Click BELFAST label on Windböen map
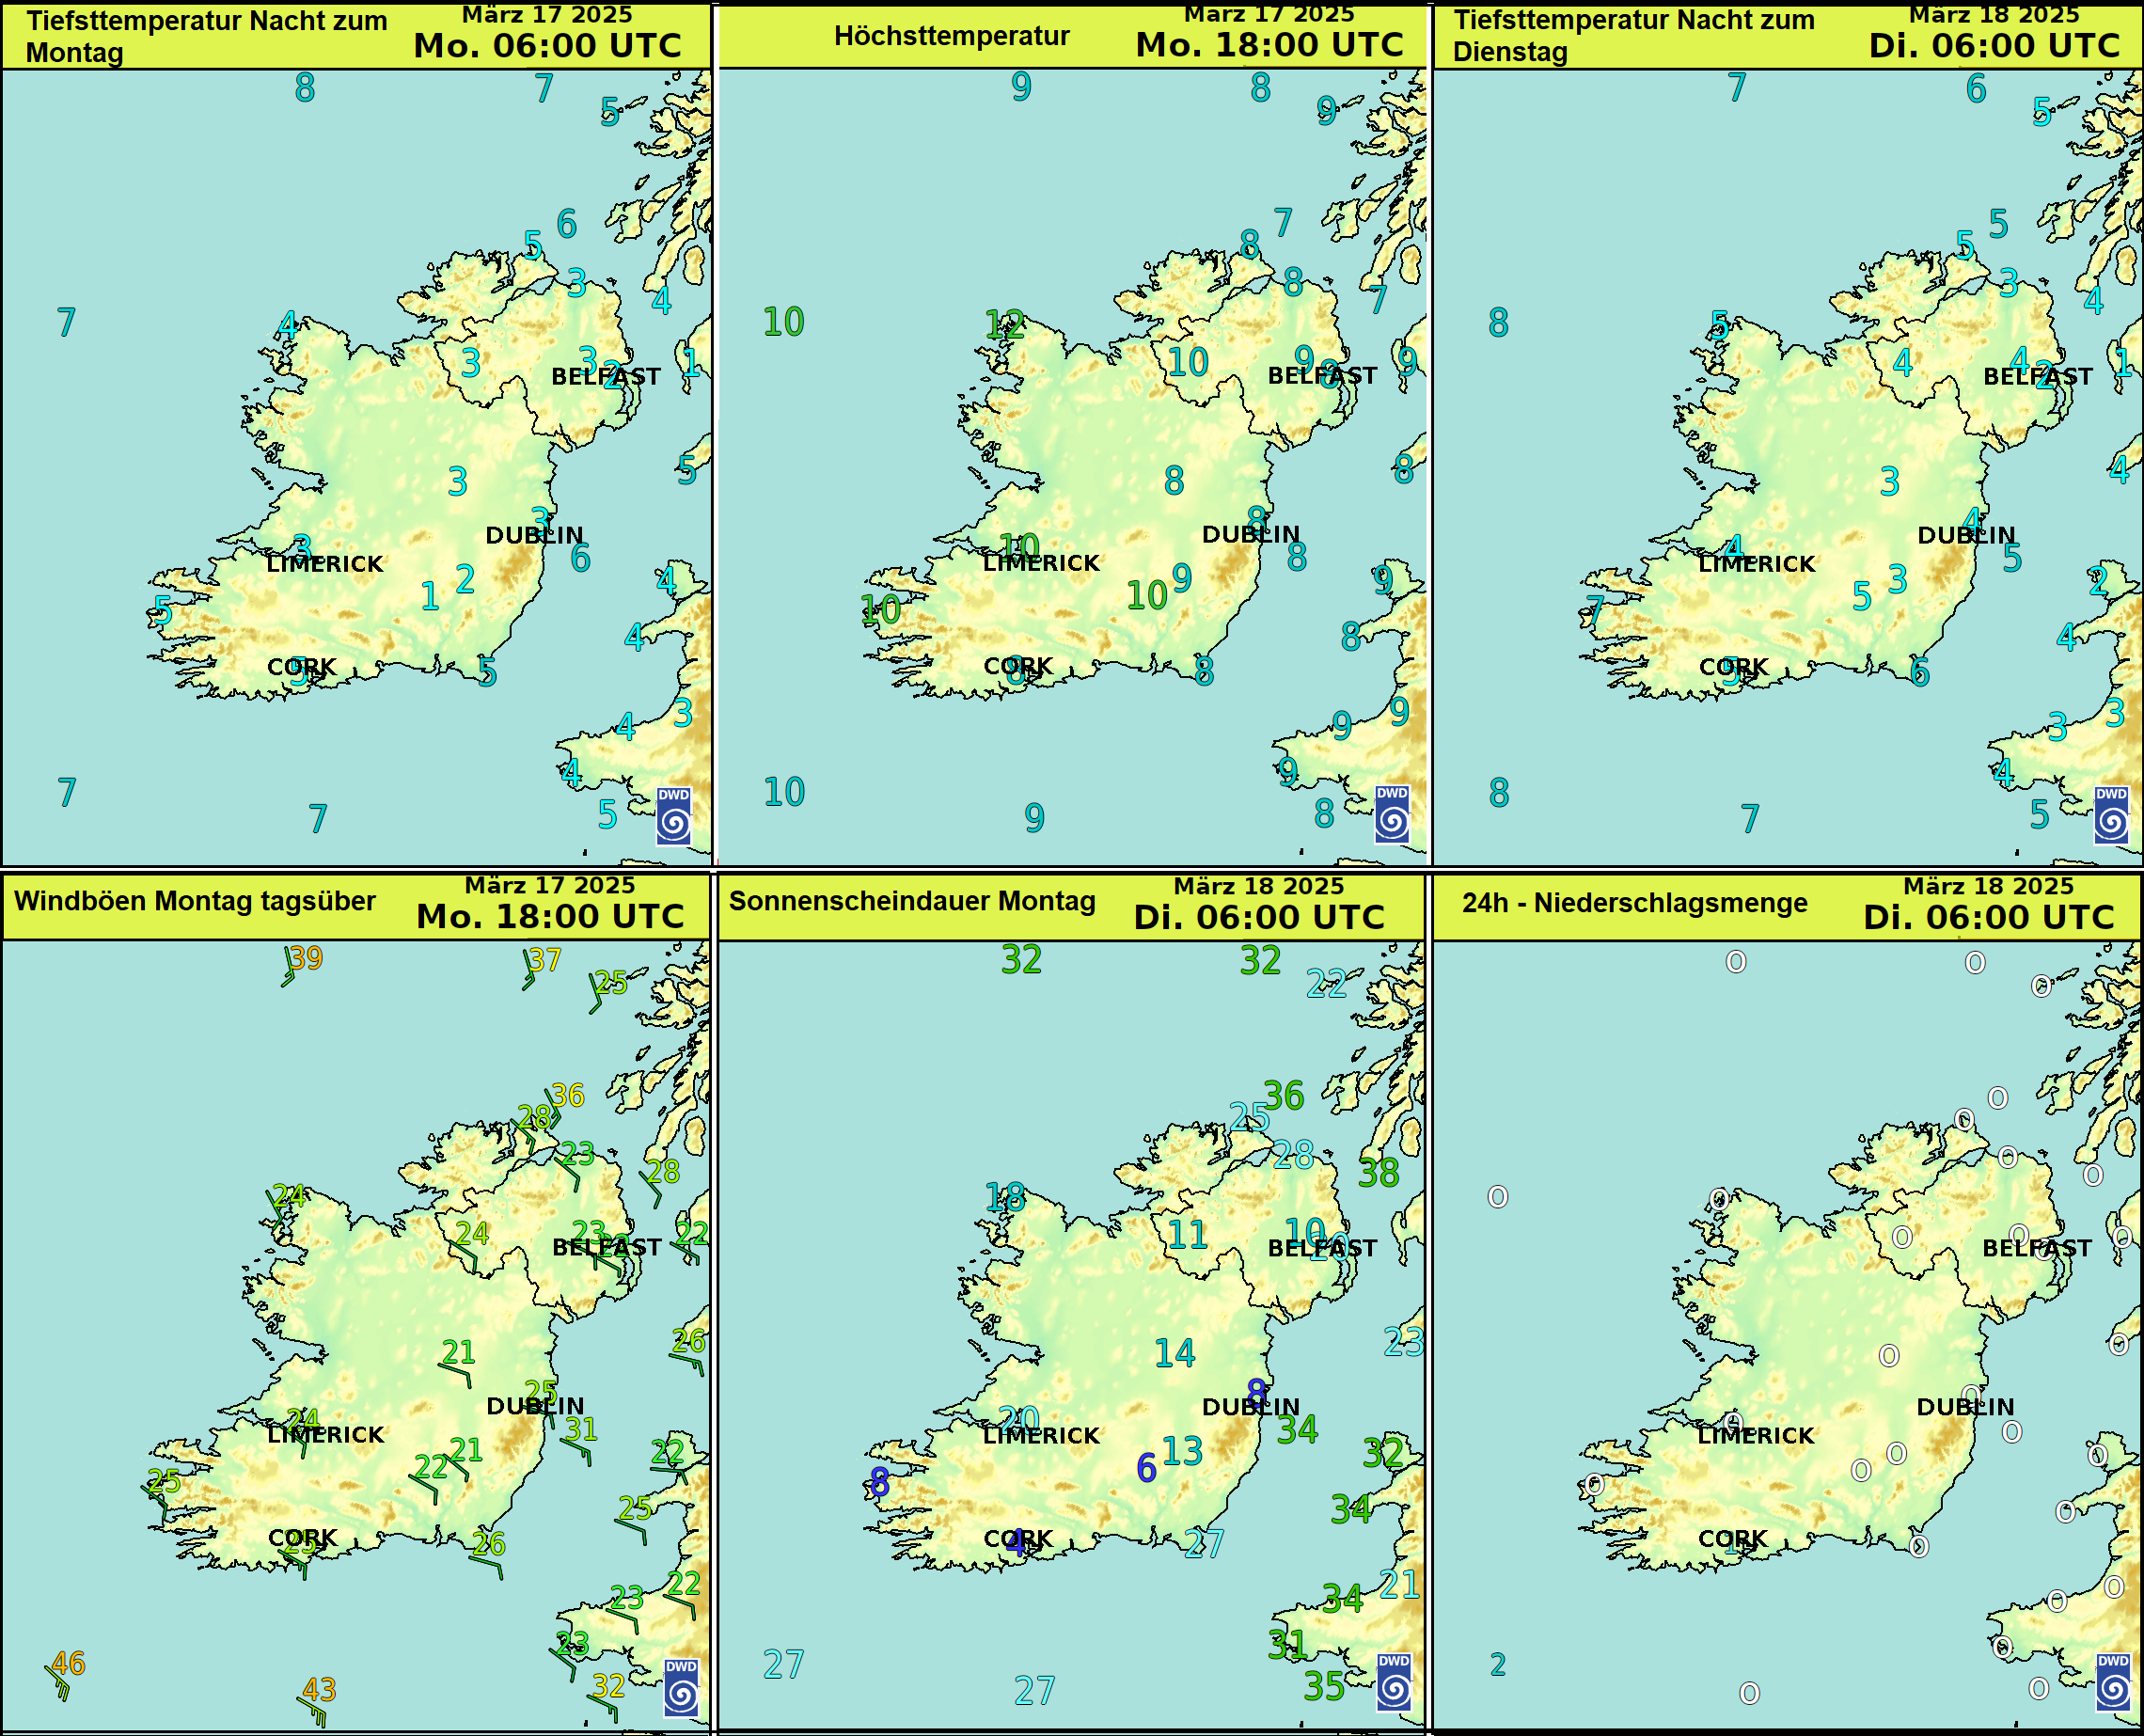The image size is (2144, 1736). pos(607,1248)
